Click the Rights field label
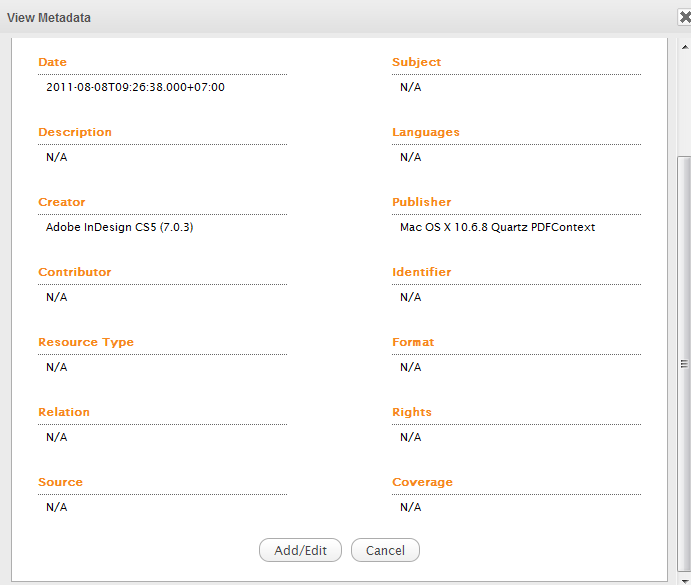The width and height of the screenshot is (691, 585). 412,412
